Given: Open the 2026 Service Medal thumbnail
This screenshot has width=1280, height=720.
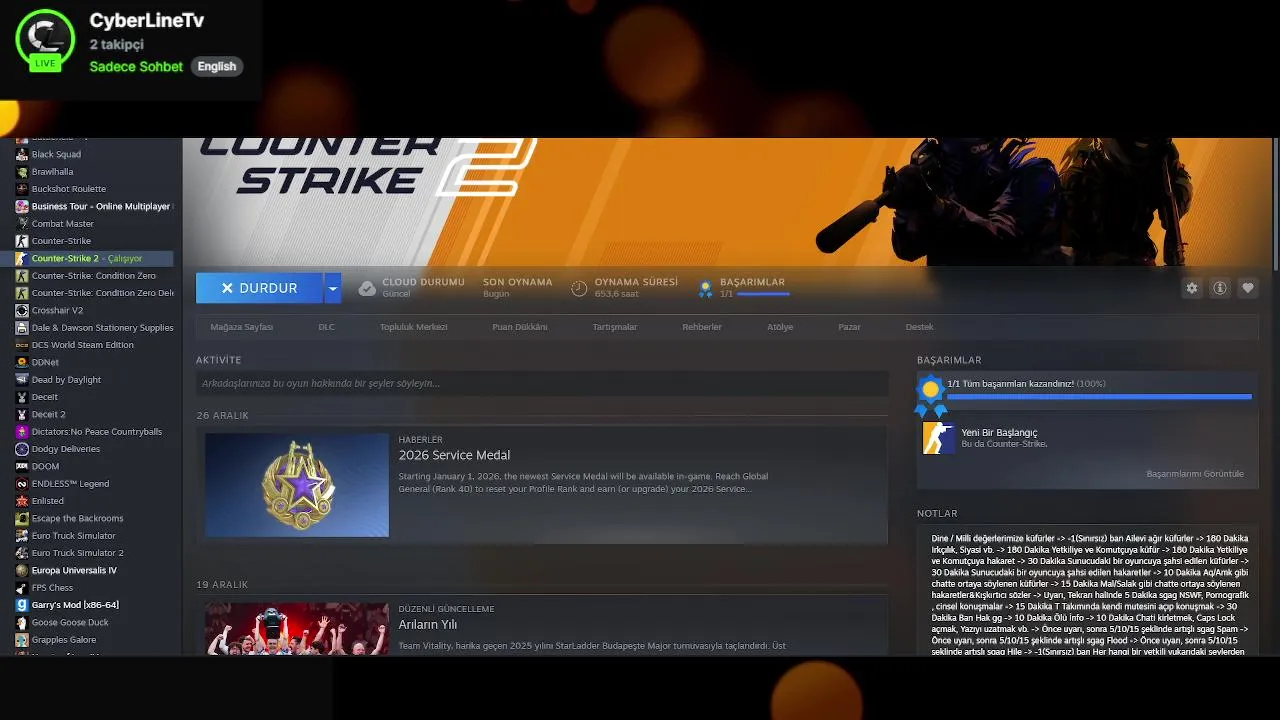Looking at the screenshot, I should point(297,485).
